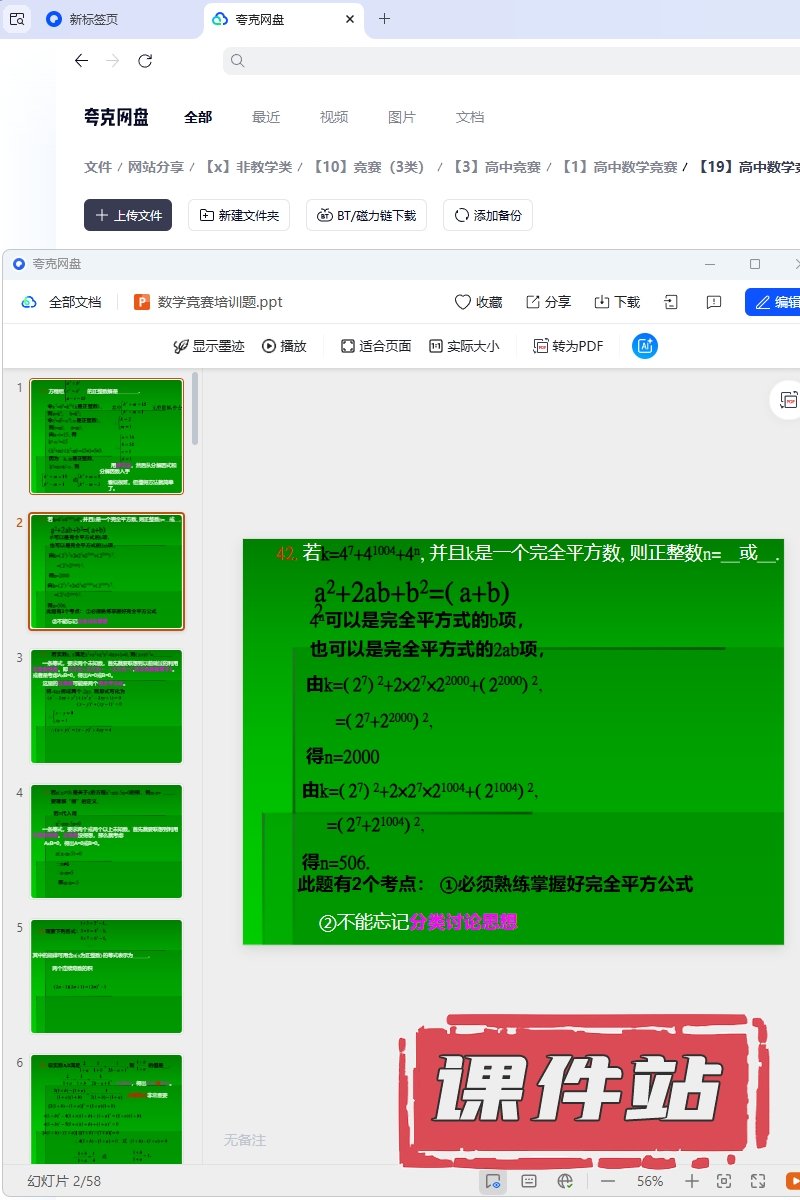
Task: Reload the page with browser refresh icon
Action: coord(145,61)
